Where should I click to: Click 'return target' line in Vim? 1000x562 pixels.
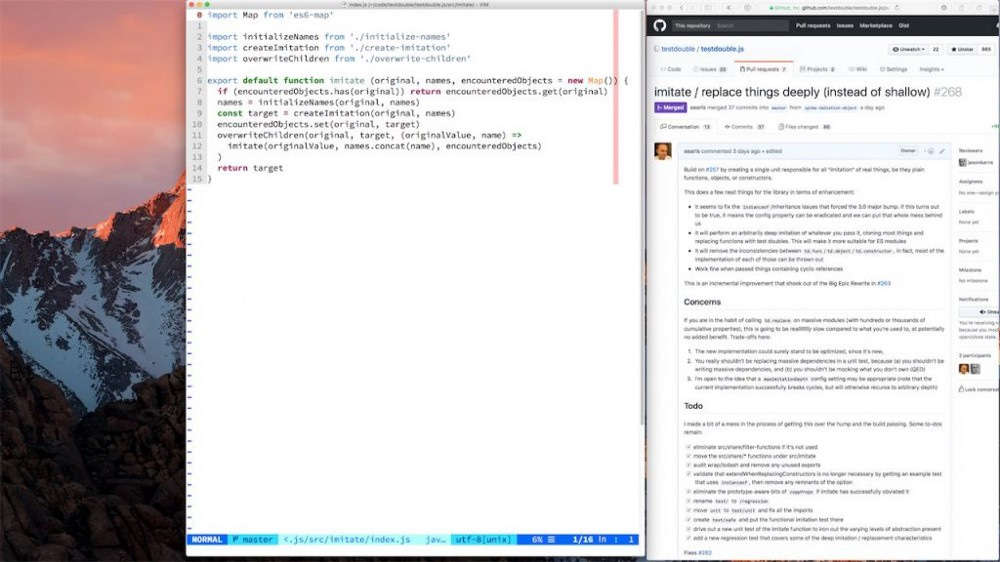250,168
